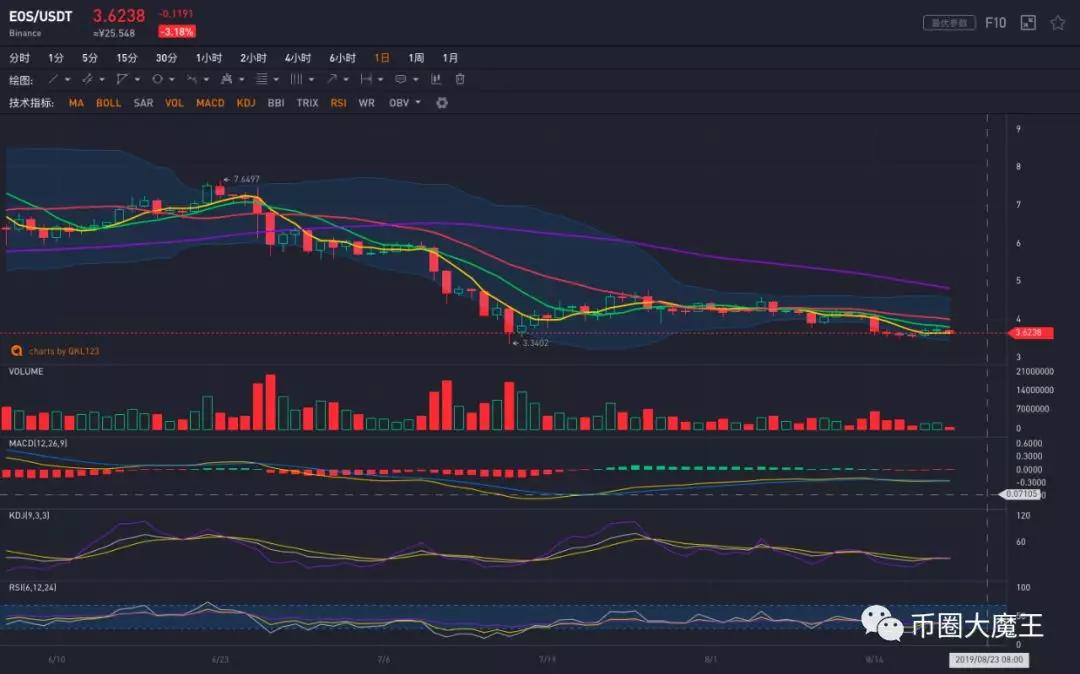Switch to 4小时 timeframe
Viewport: 1080px width, 674px height.
tap(298, 58)
